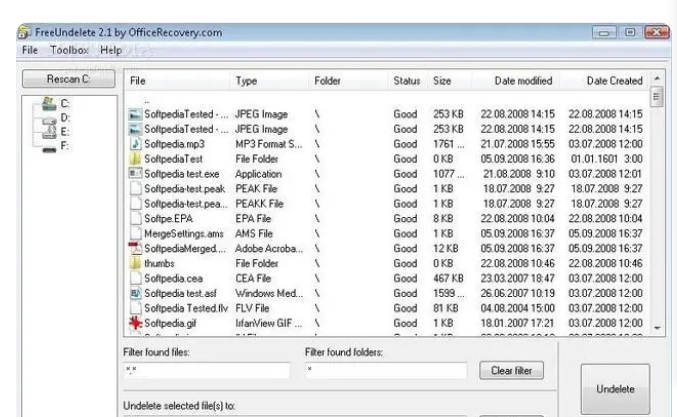The height and width of the screenshot is (417, 677).
Task: Select the Softpedia.mp3 file name
Action: point(174,144)
